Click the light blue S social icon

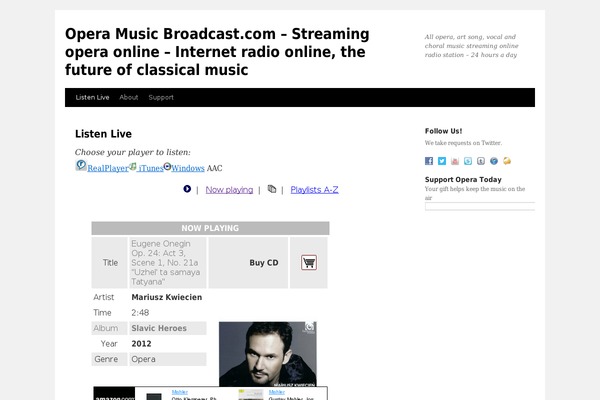point(468,161)
